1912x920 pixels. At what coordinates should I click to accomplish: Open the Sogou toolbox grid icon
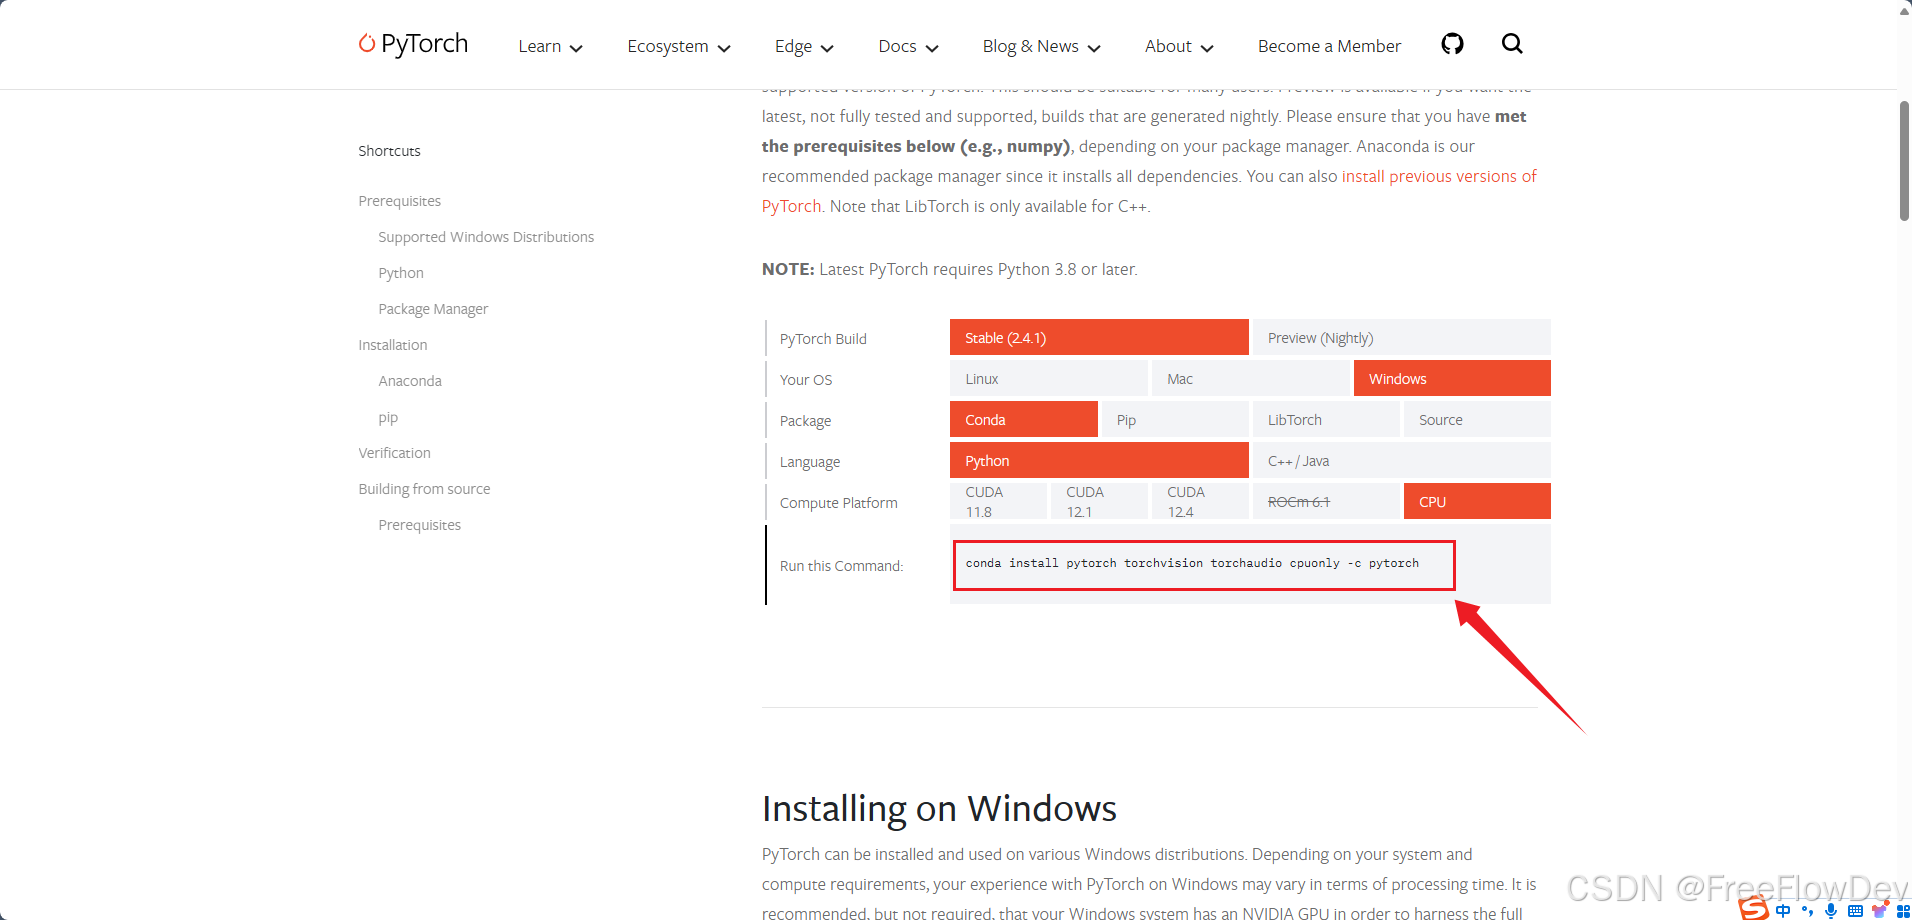(x=1903, y=910)
